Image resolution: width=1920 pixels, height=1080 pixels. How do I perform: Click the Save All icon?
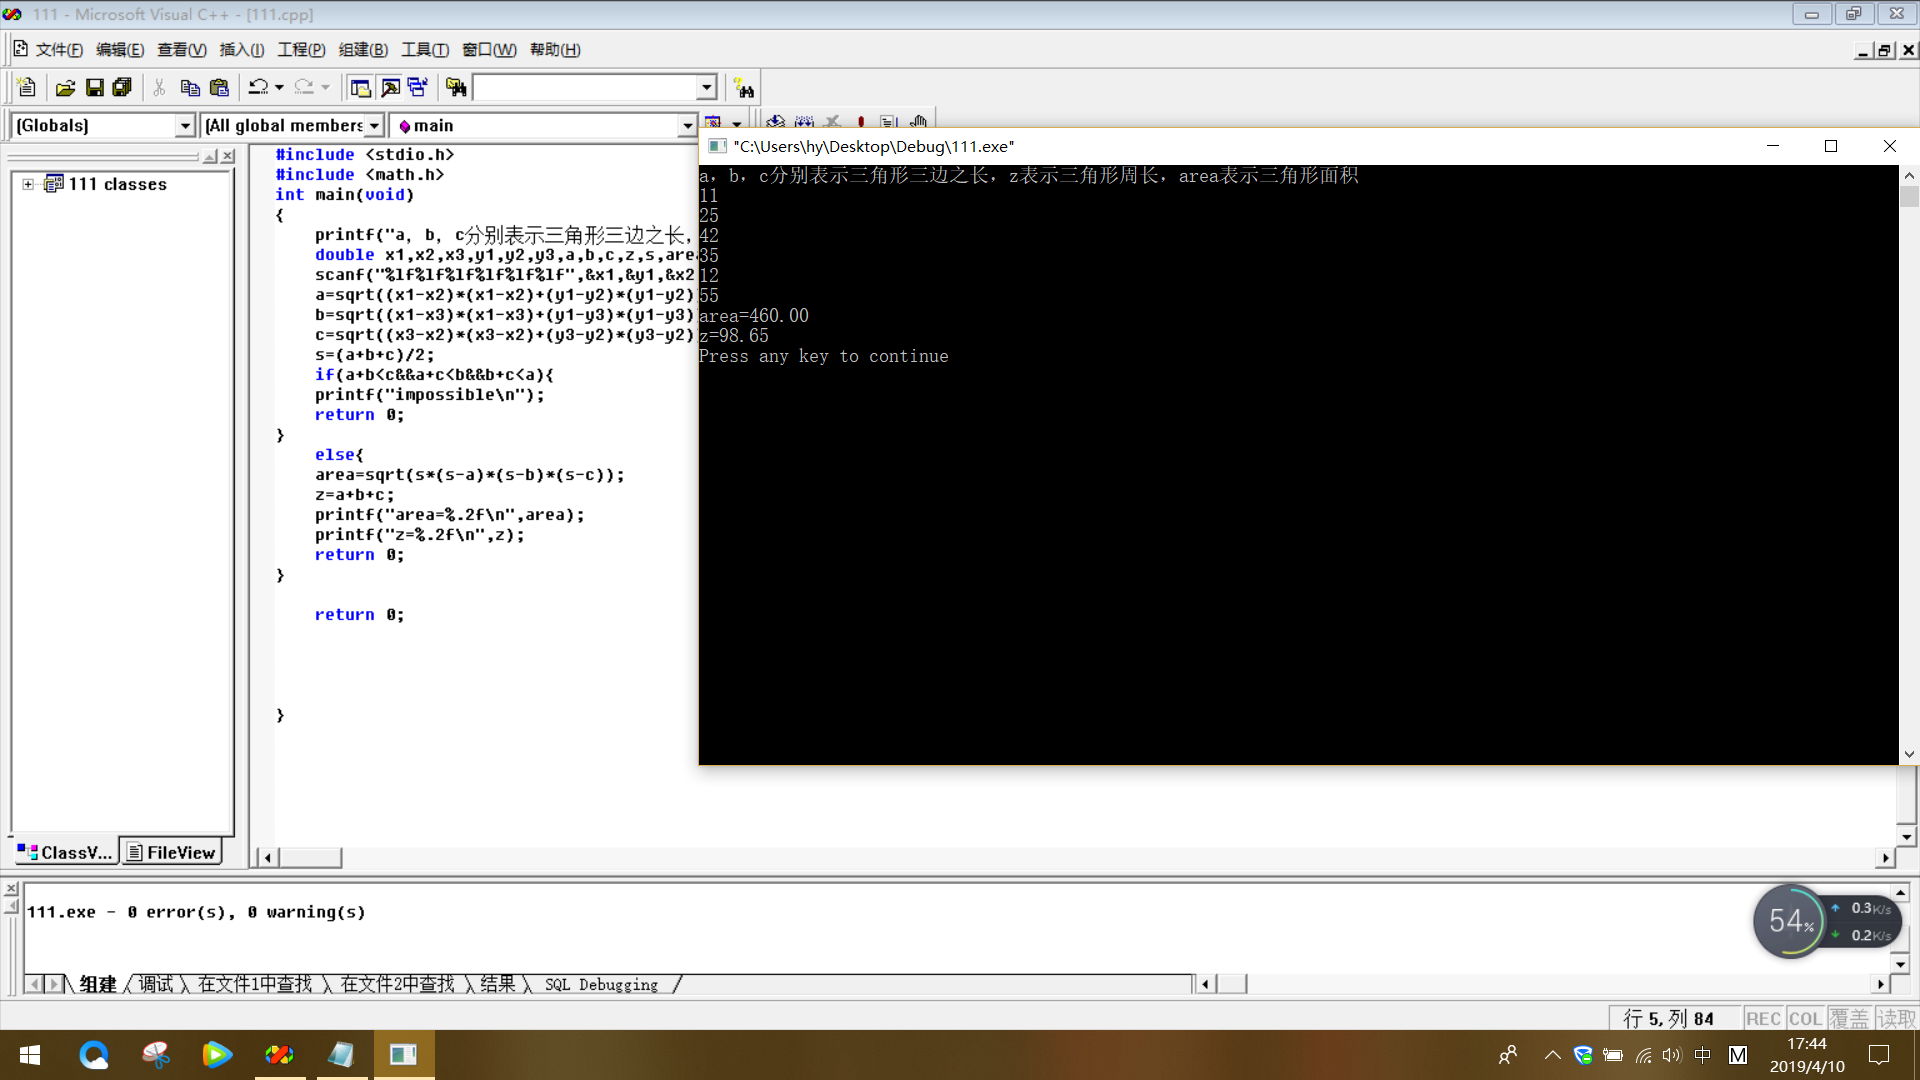coord(122,88)
